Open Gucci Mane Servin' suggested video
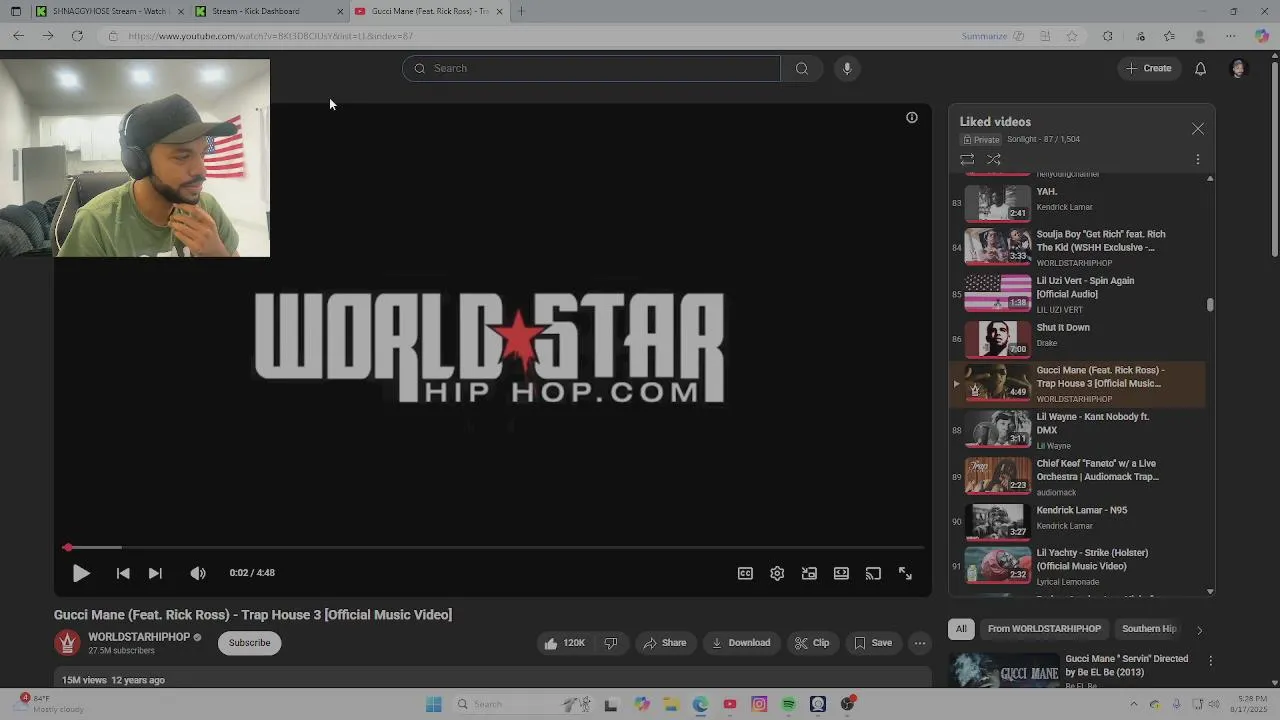The width and height of the screenshot is (1280, 720). point(1126,665)
